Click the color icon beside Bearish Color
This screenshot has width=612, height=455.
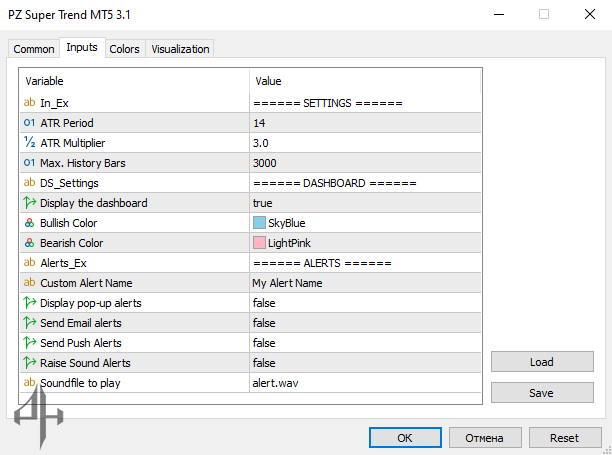coord(29,243)
